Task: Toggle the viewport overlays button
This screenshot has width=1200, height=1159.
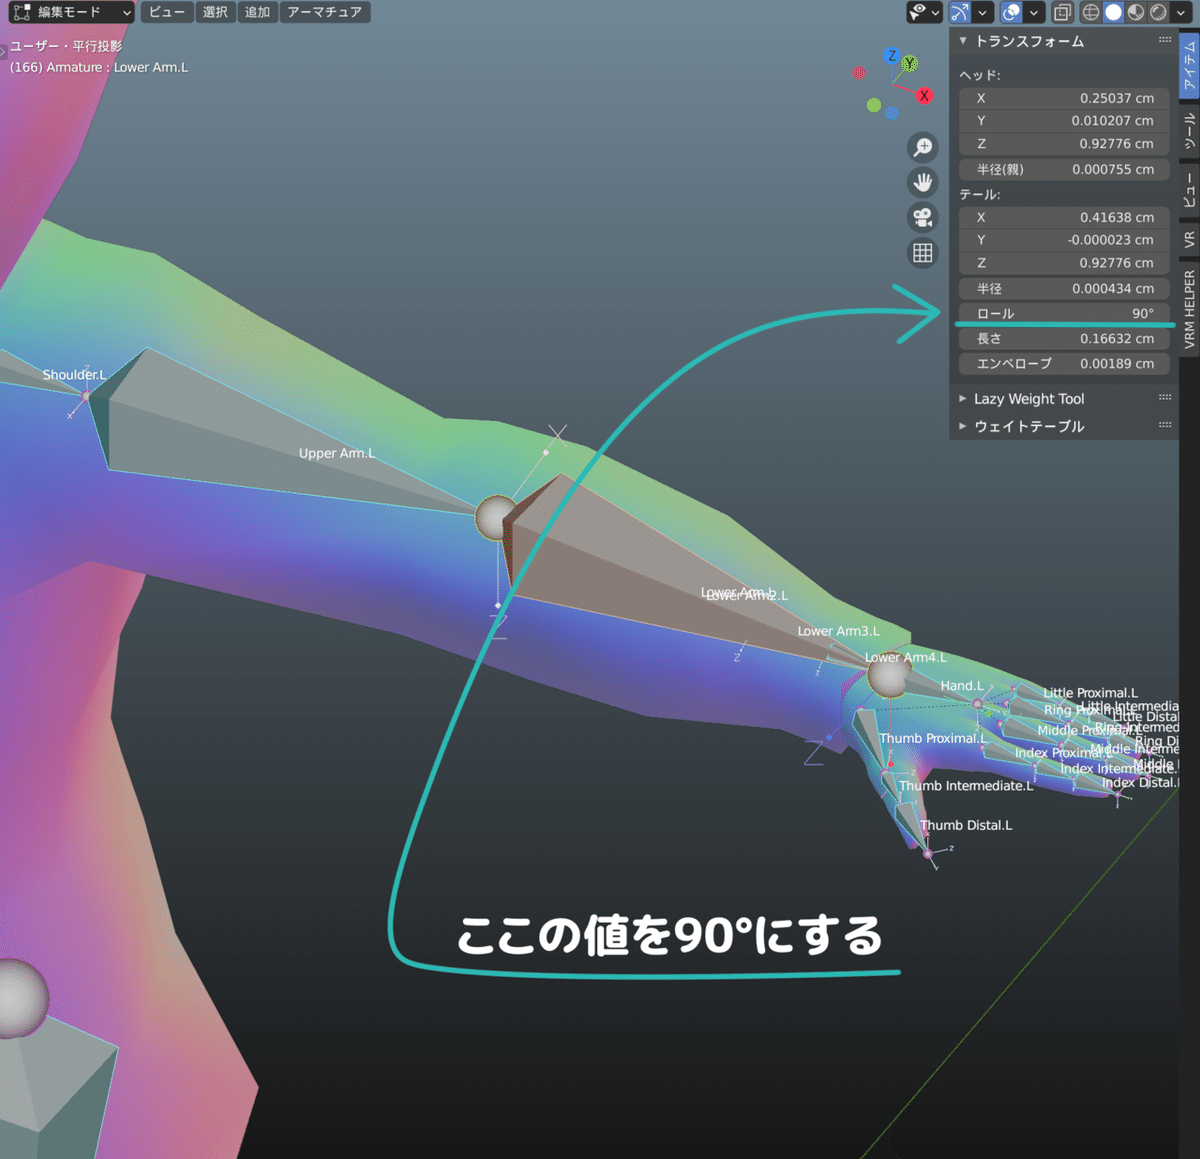Action: click(x=1062, y=13)
